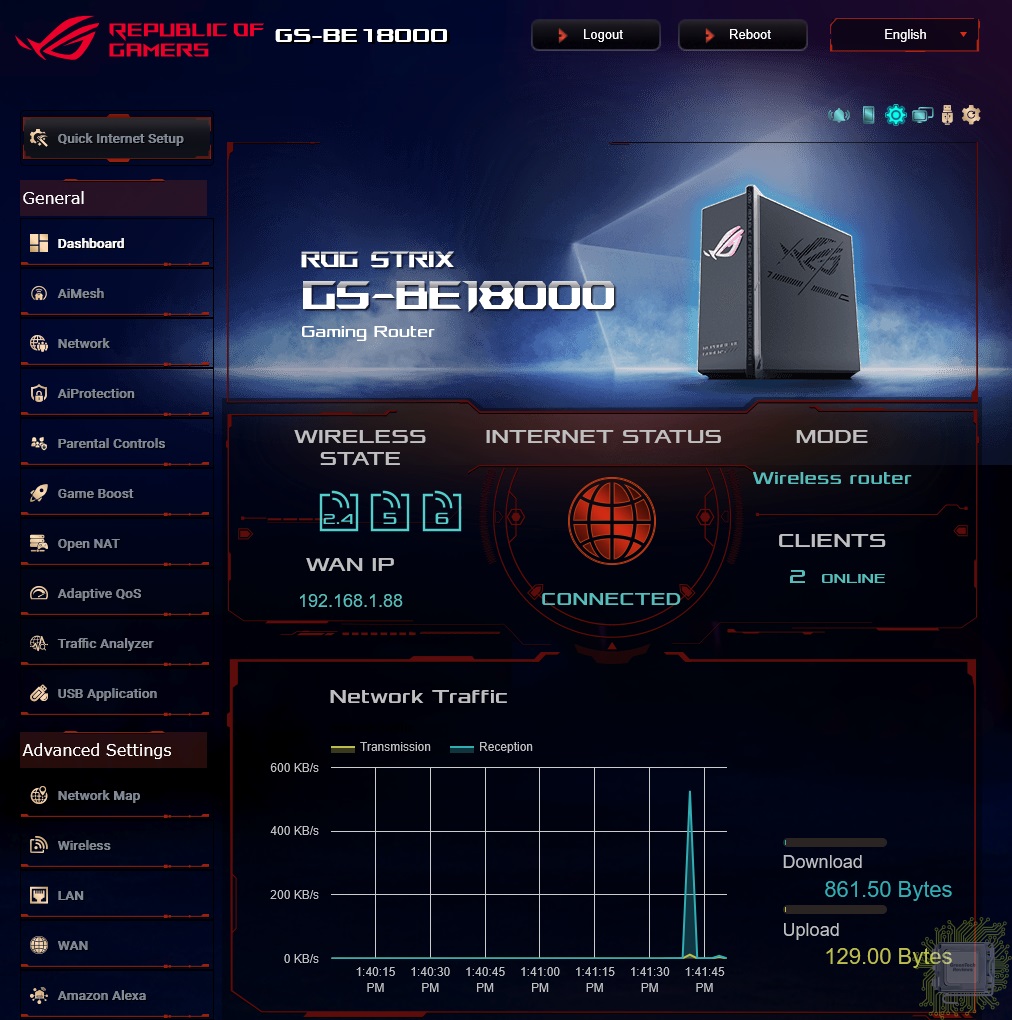Click Wireless router mode text

[x=832, y=478]
